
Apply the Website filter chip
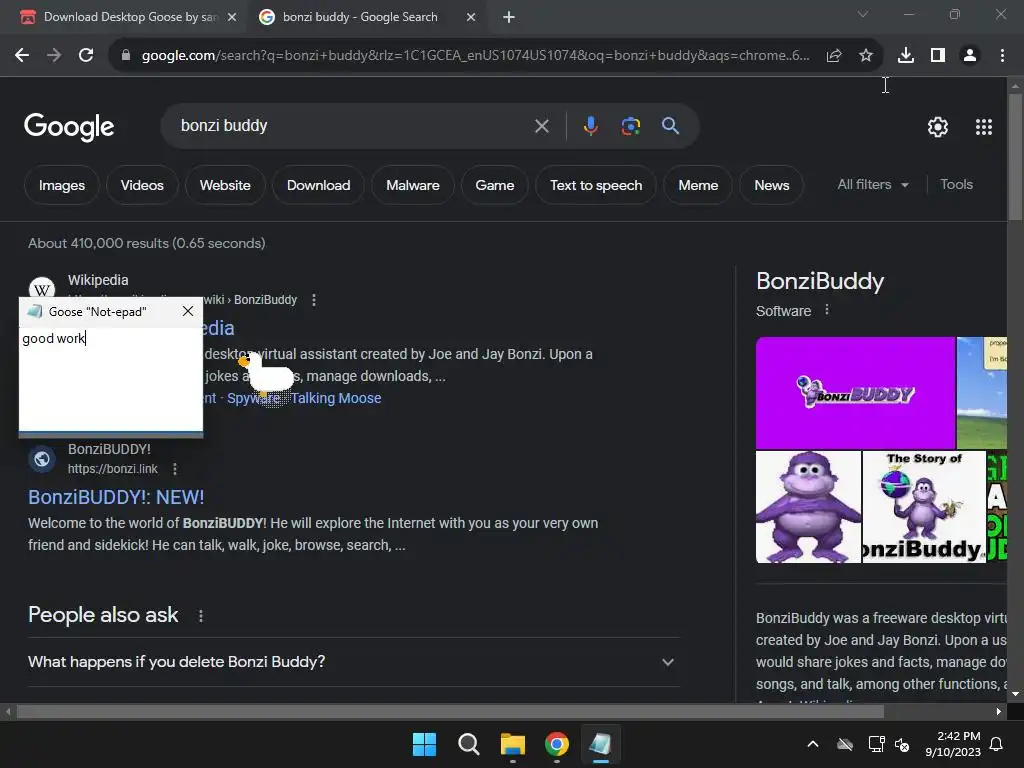(225, 185)
